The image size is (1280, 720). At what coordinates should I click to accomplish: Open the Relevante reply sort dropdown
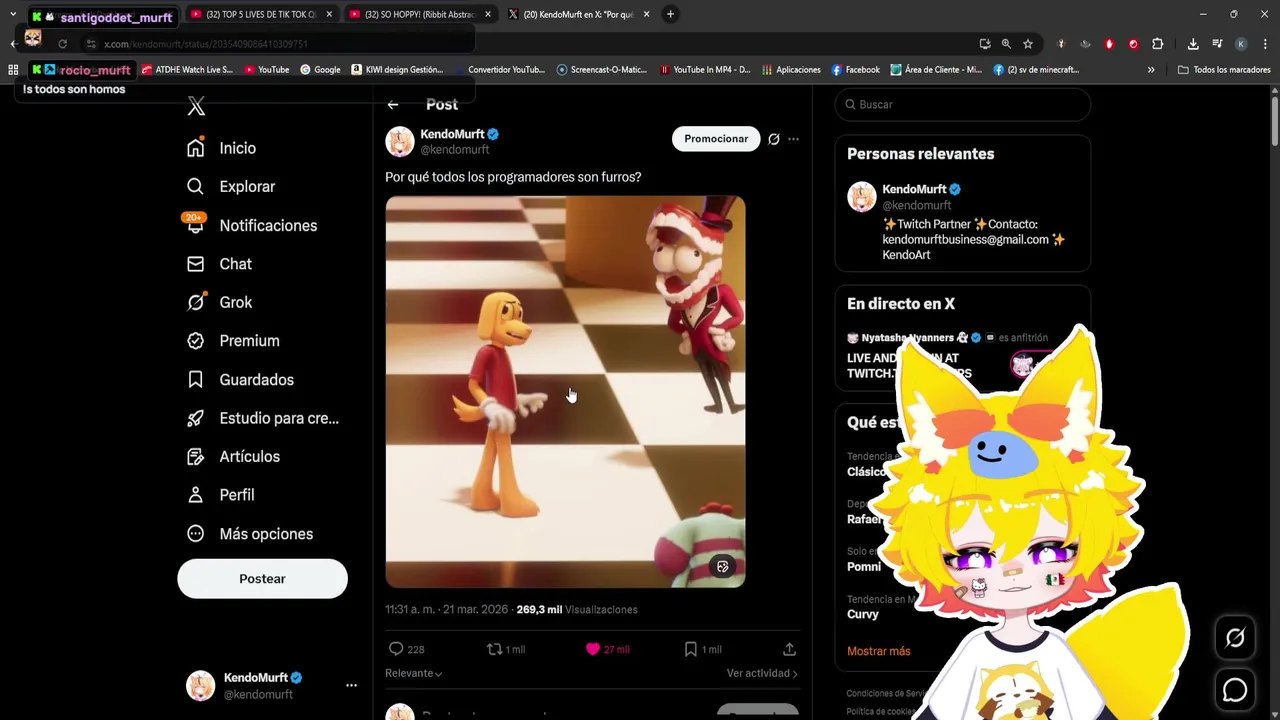(413, 674)
